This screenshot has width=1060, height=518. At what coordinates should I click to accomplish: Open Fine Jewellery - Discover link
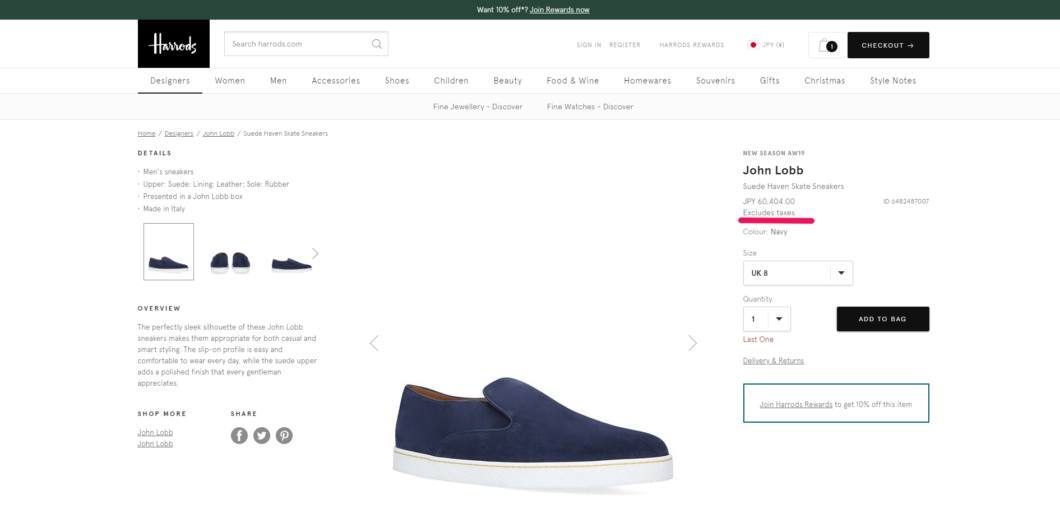(478, 107)
